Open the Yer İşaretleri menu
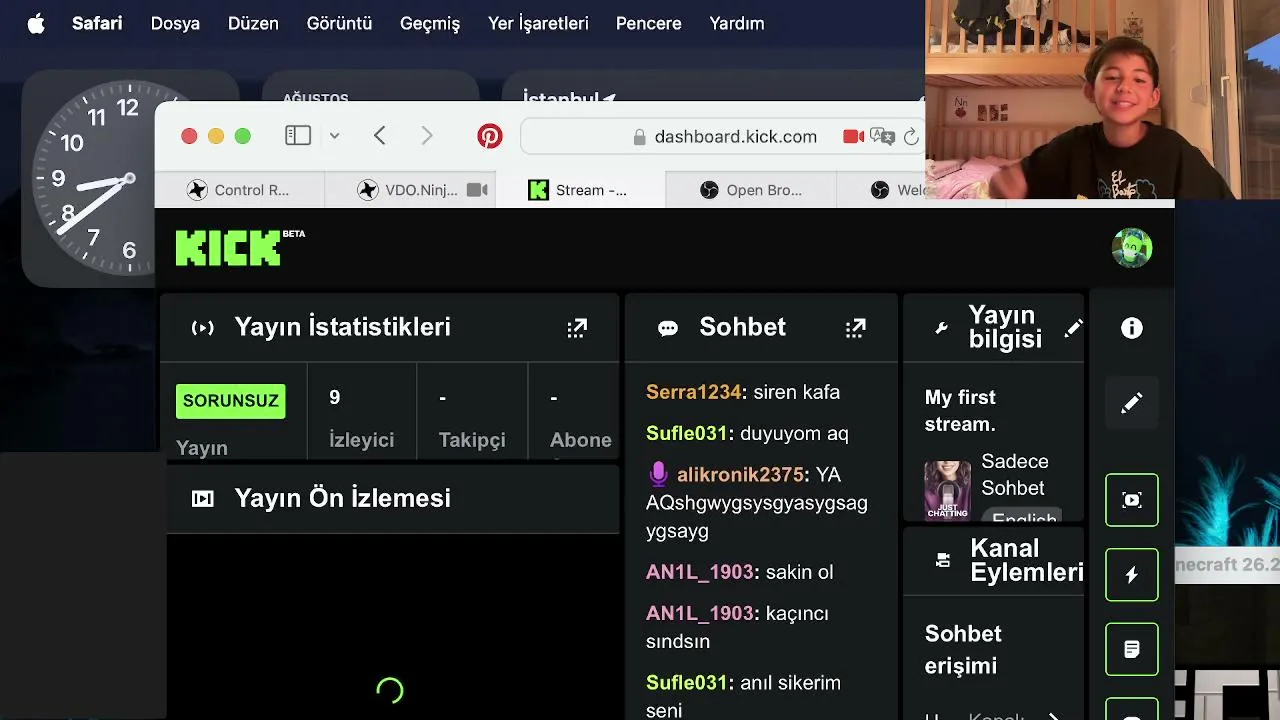Image resolution: width=1280 pixels, height=720 pixels. click(538, 24)
